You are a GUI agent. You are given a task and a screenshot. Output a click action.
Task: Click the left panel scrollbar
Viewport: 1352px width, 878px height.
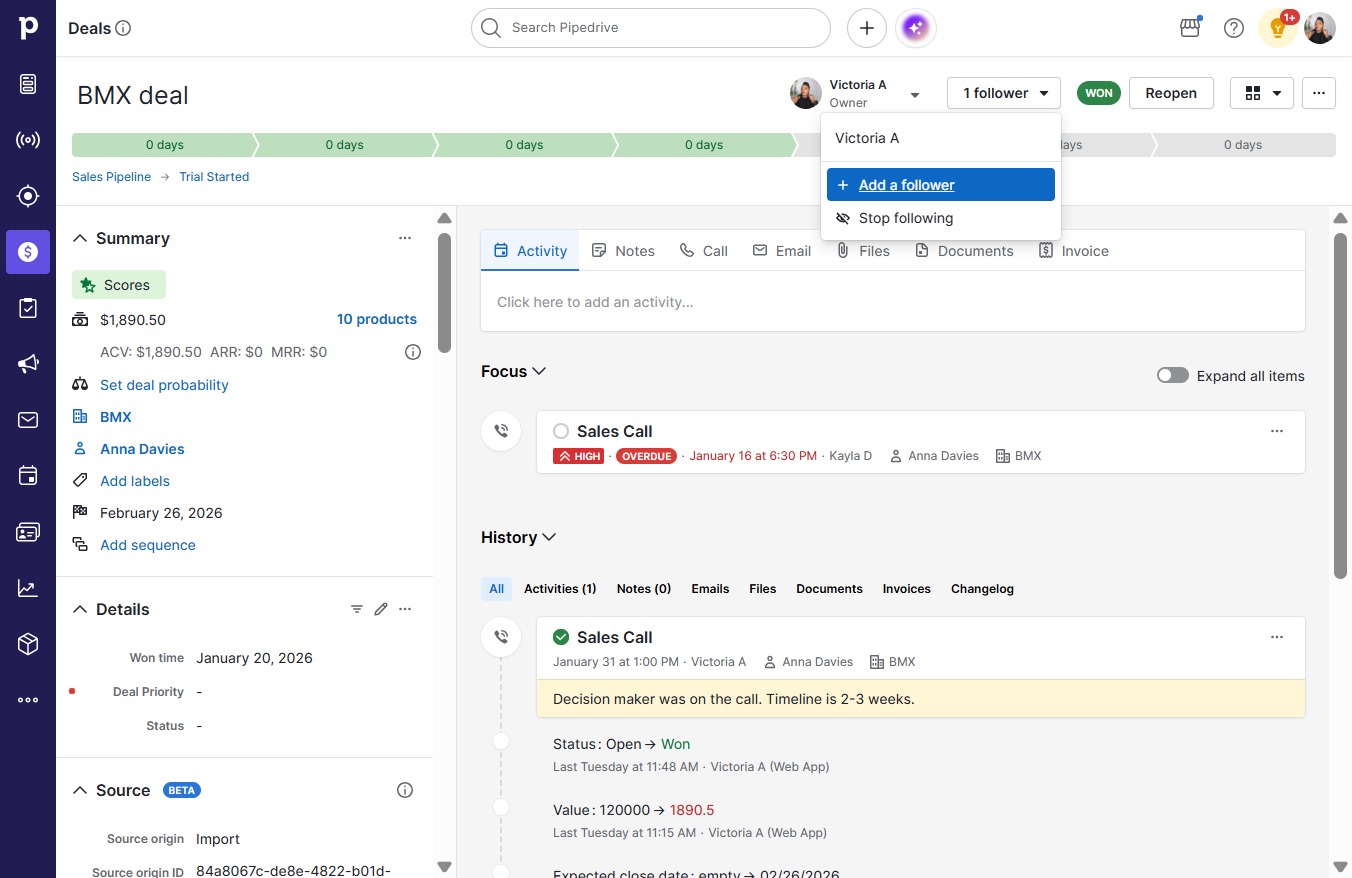[x=445, y=294]
